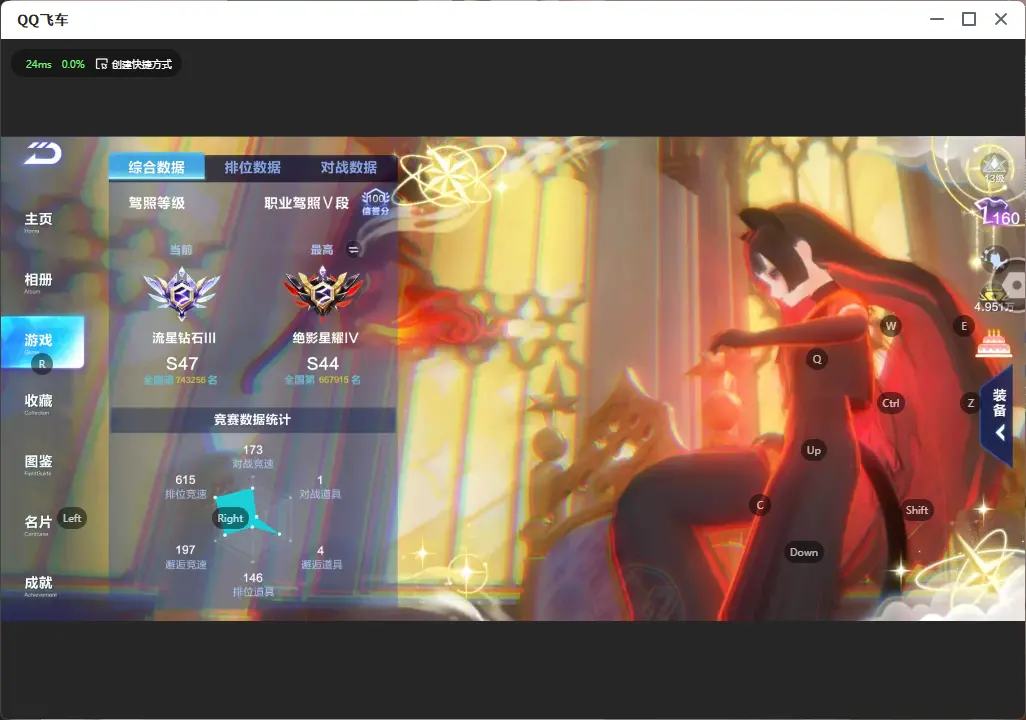Click the round pet icon below the shirt

point(994,260)
